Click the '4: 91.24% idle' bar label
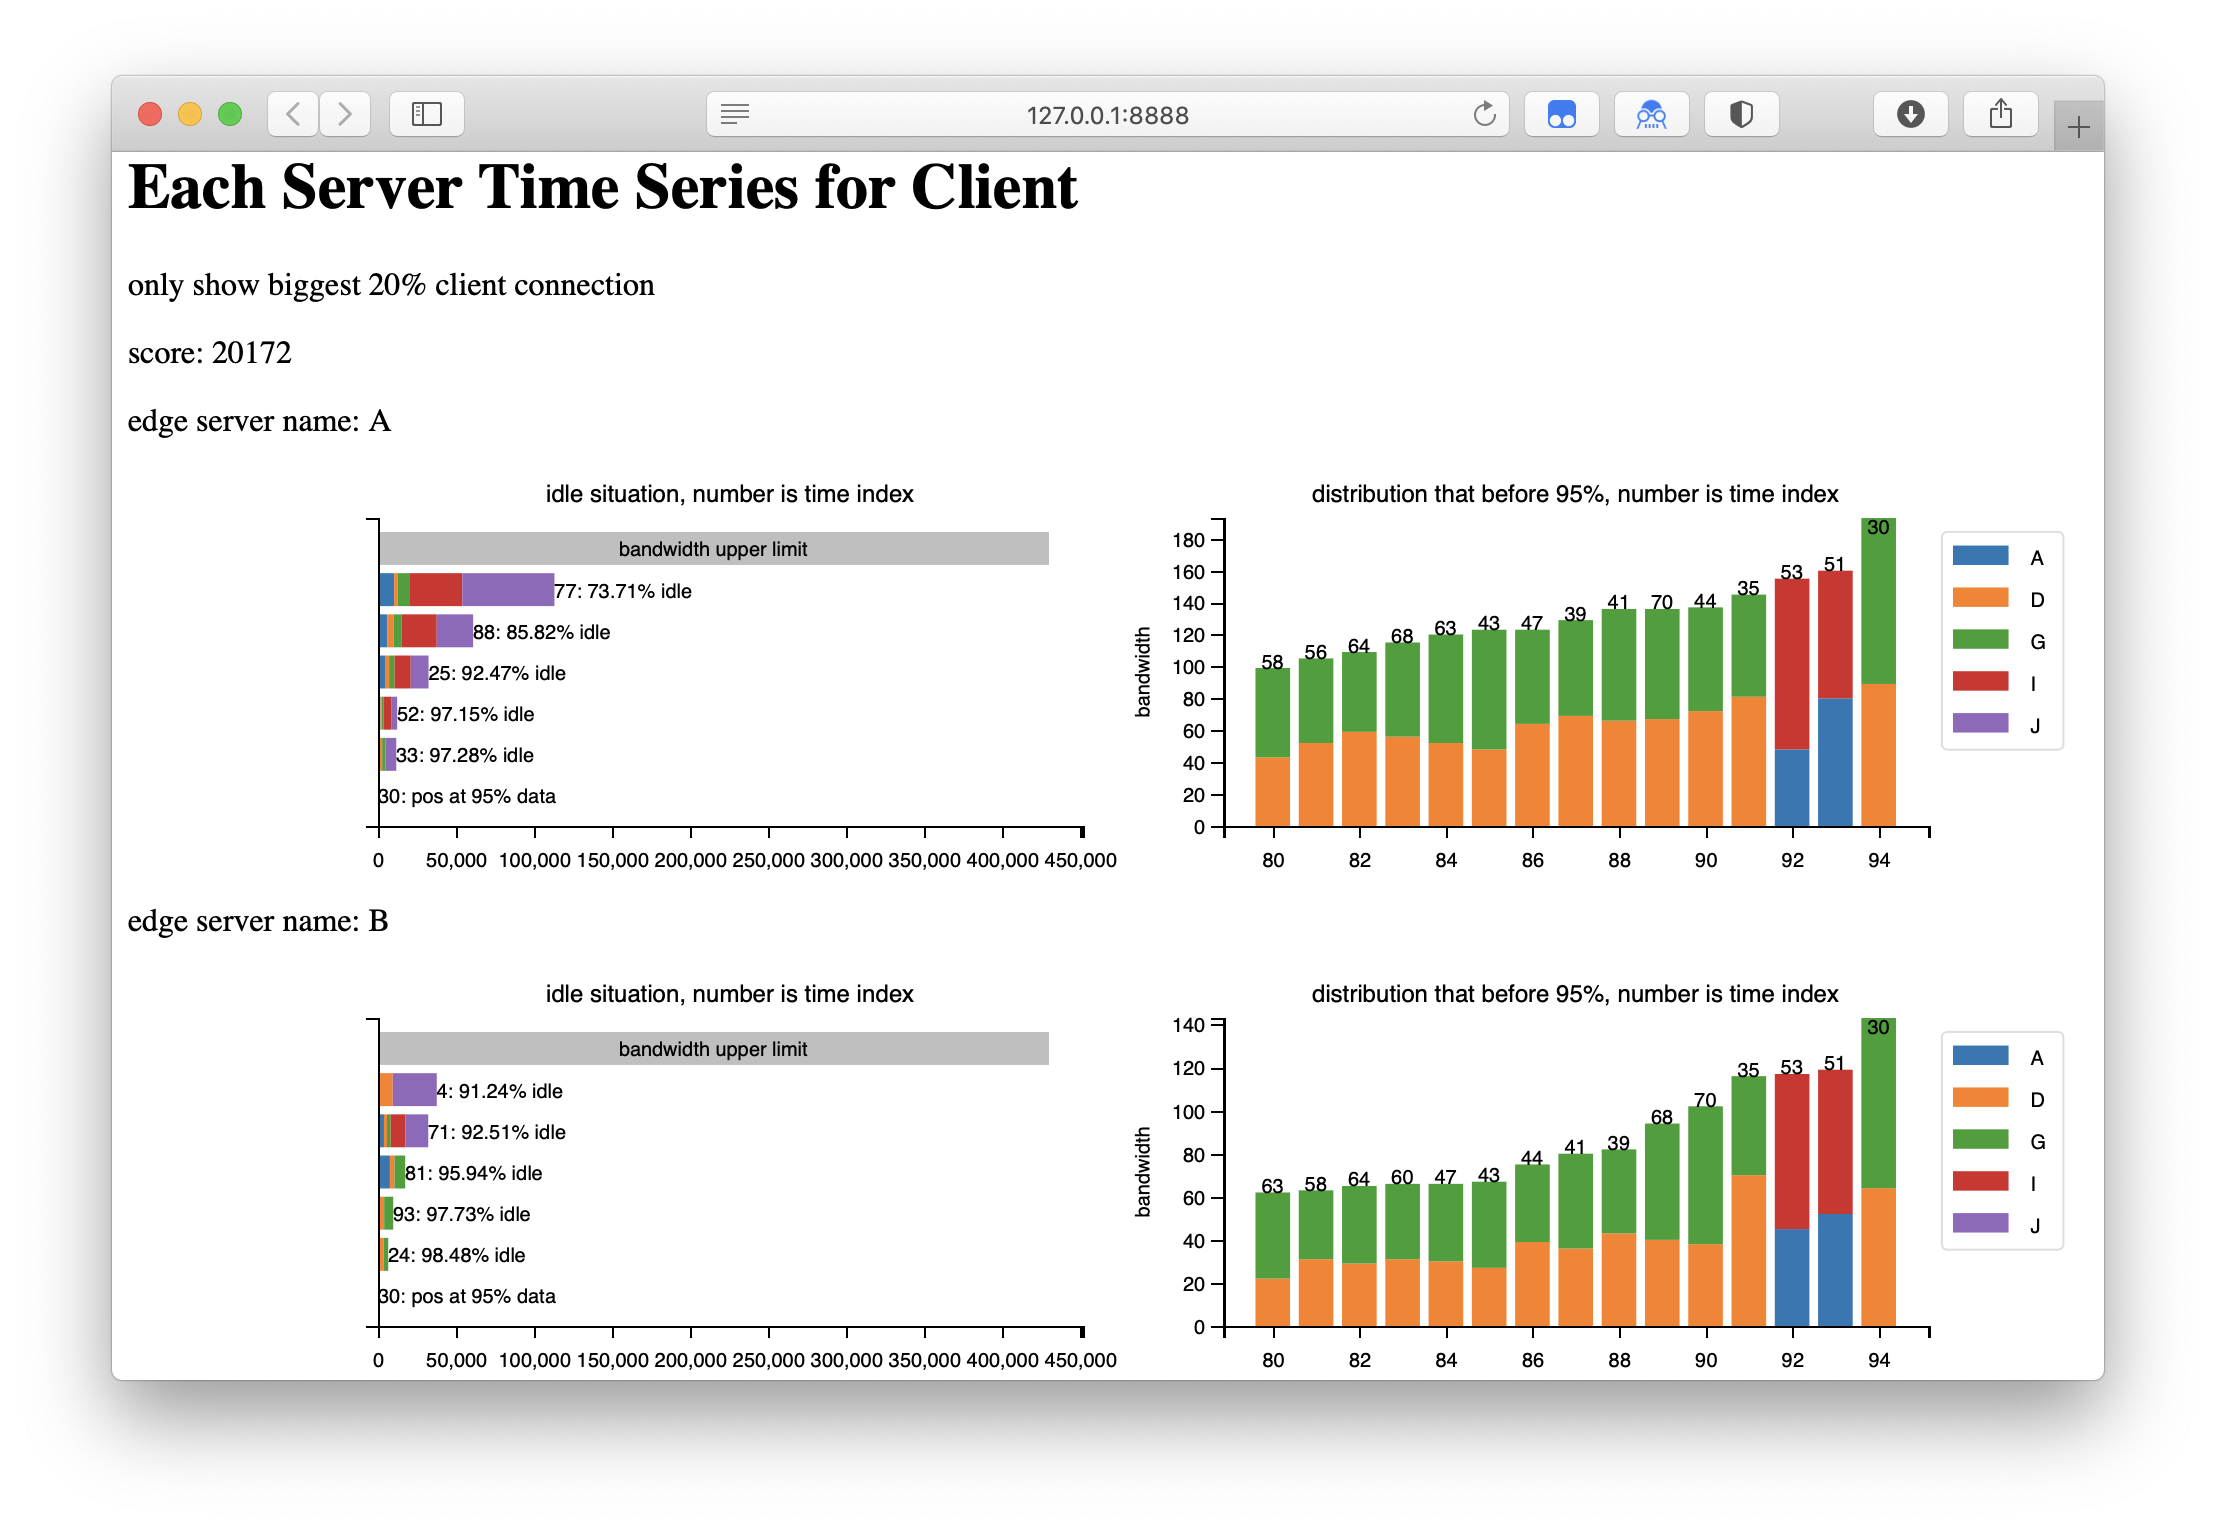Viewport: 2216px width, 1528px height. click(500, 1091)
